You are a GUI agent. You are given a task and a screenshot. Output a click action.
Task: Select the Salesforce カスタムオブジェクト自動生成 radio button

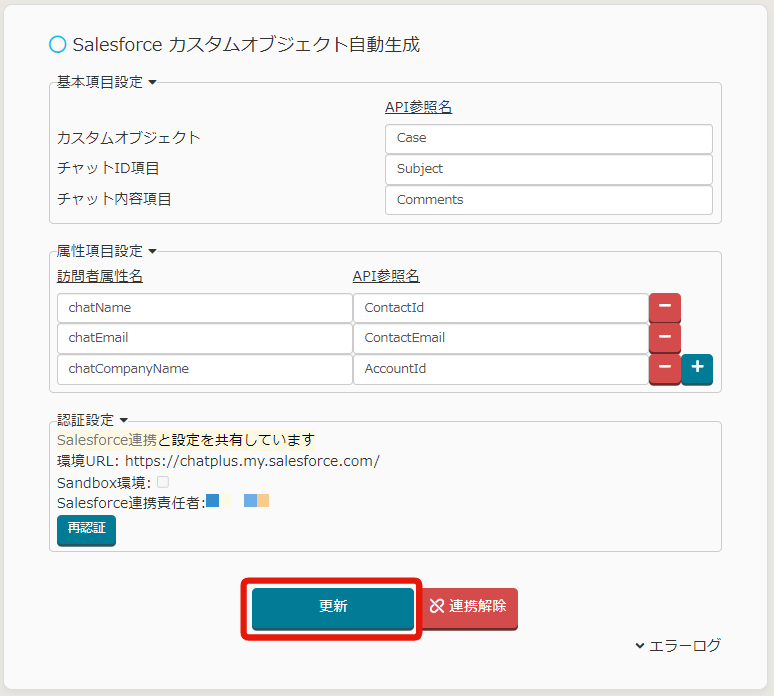(58, 44)
